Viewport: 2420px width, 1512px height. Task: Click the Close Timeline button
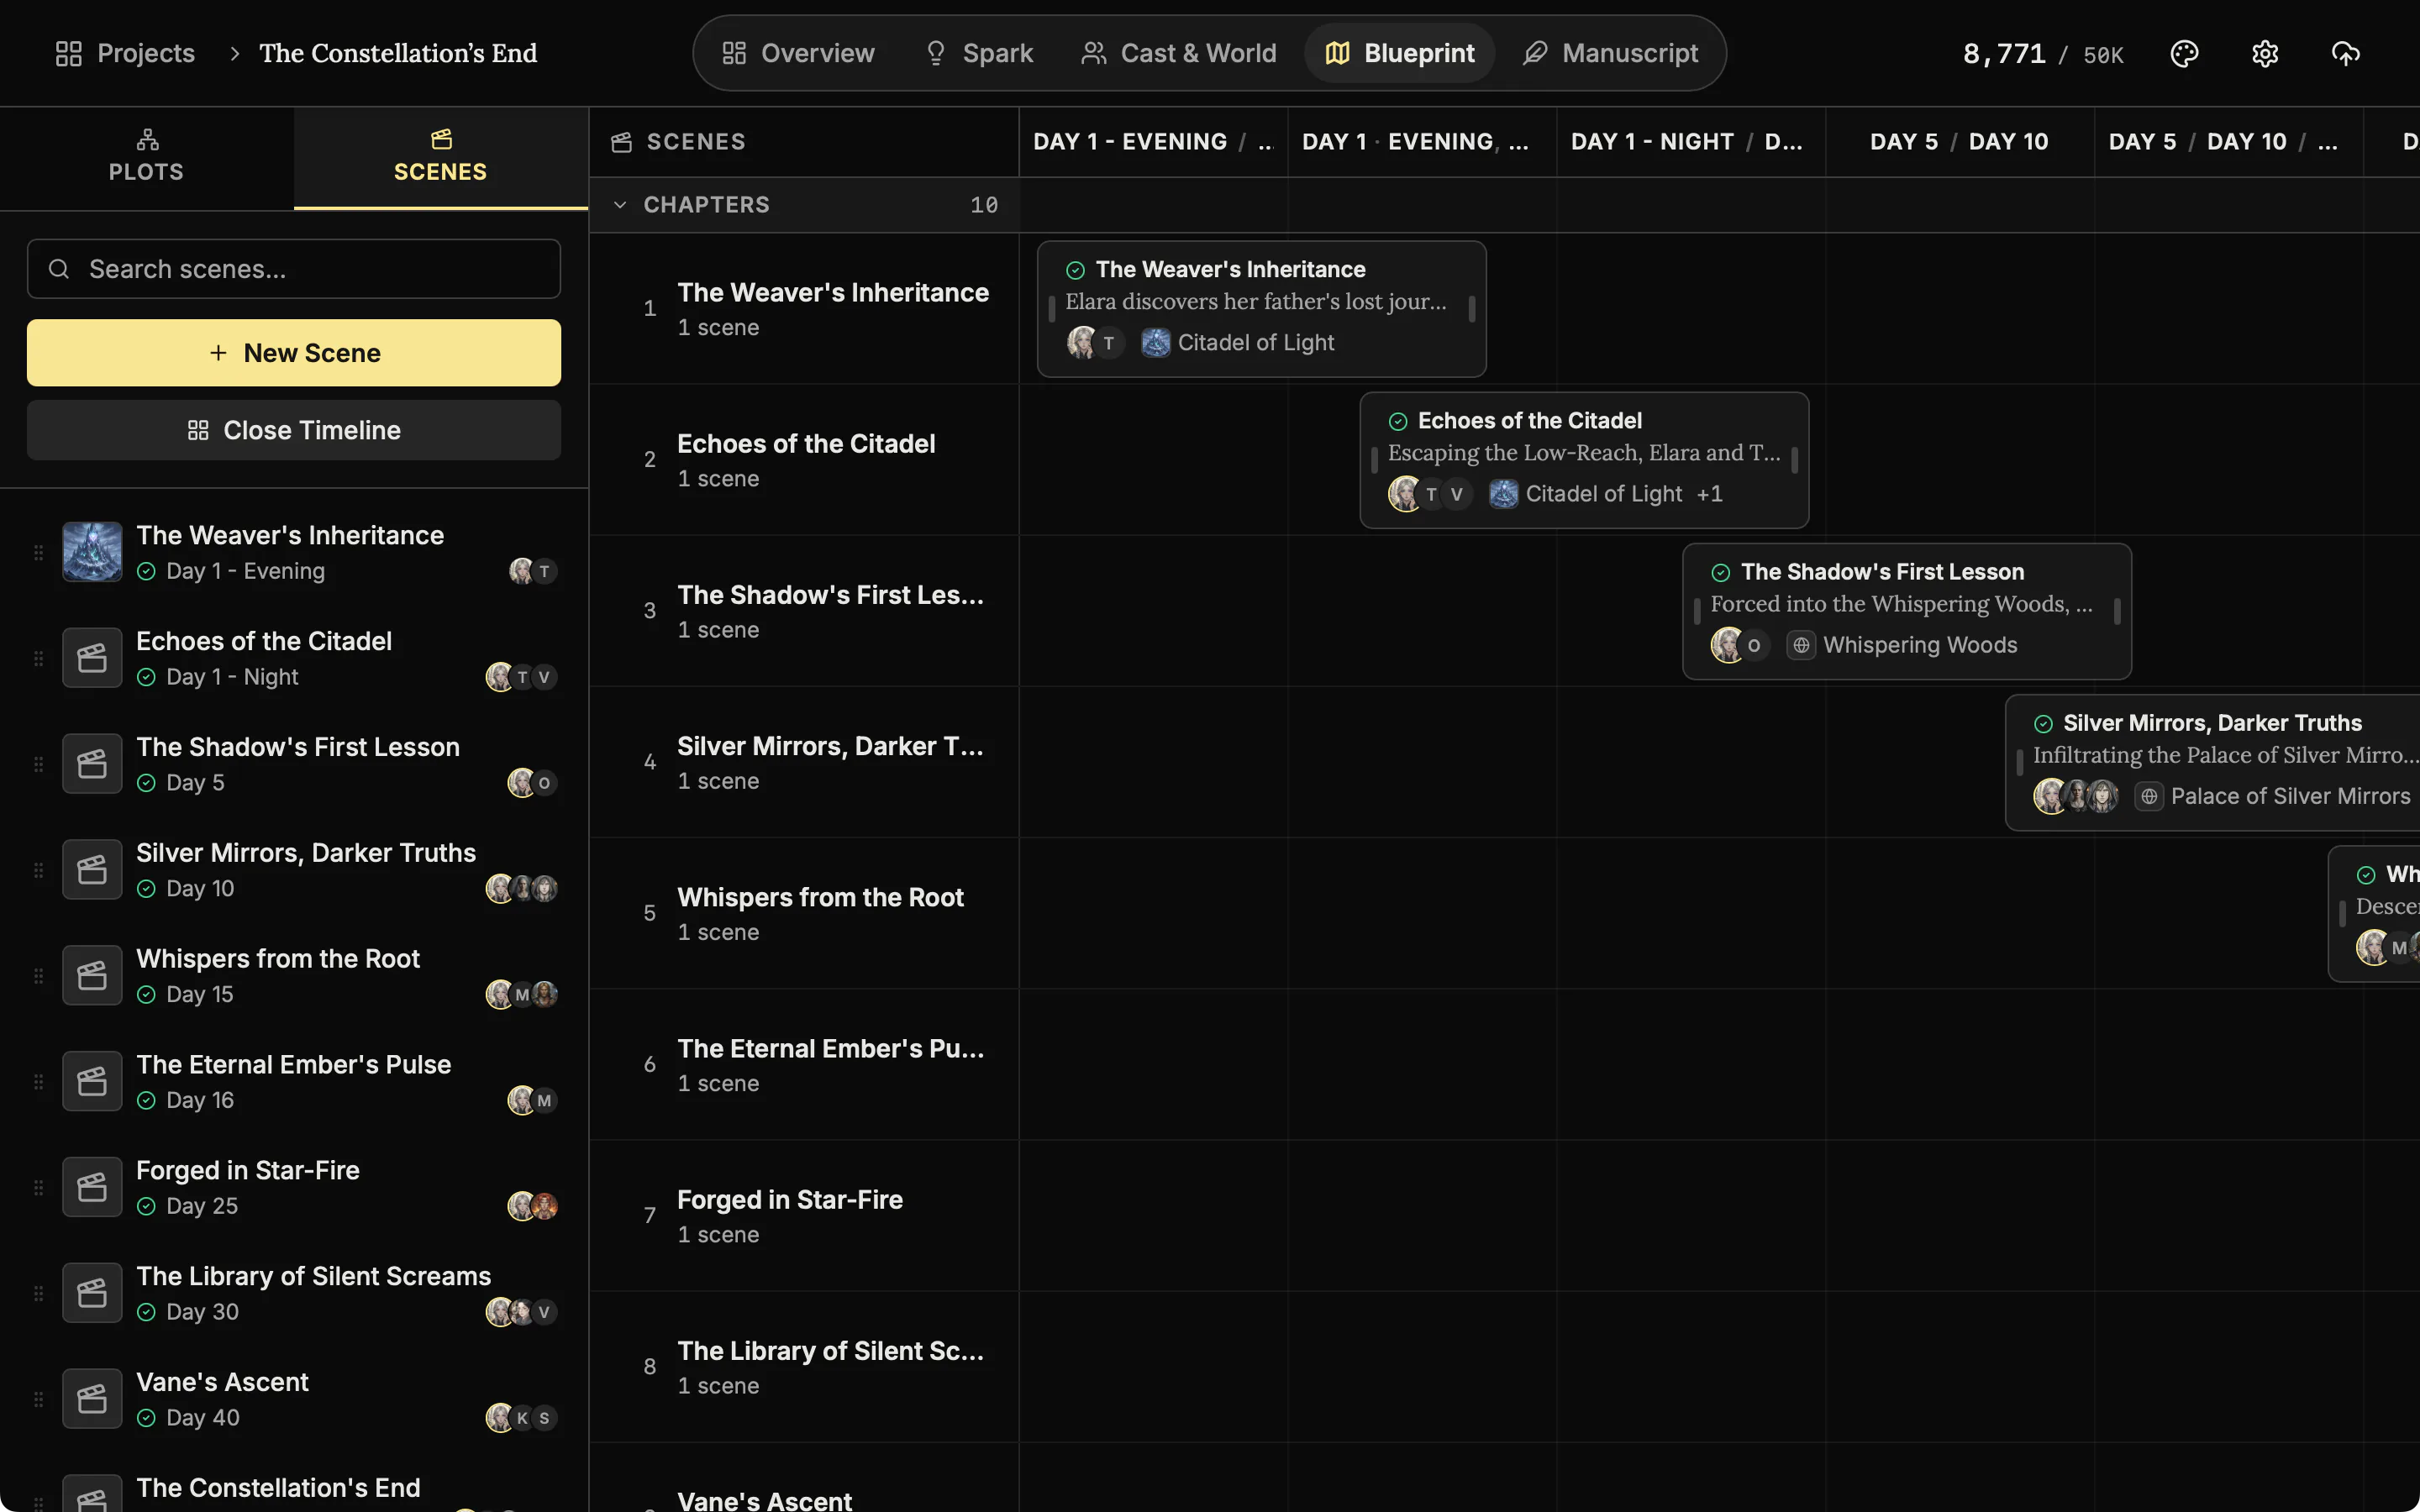click(x=294, y=430)
